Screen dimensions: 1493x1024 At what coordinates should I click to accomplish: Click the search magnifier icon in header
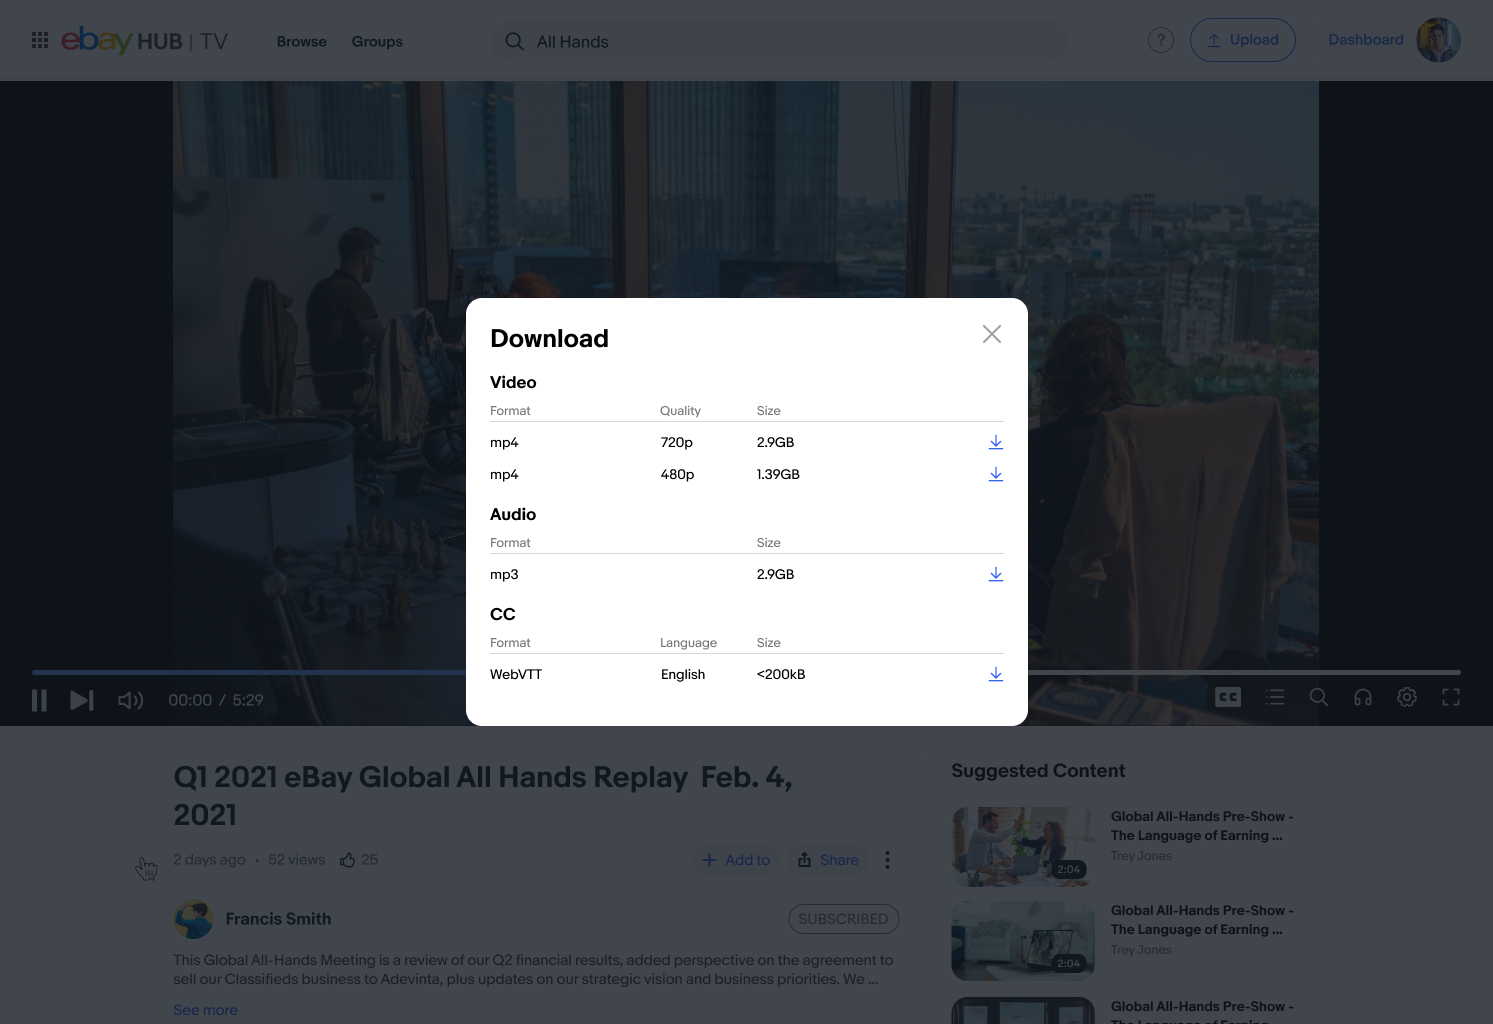coord(514,41)
